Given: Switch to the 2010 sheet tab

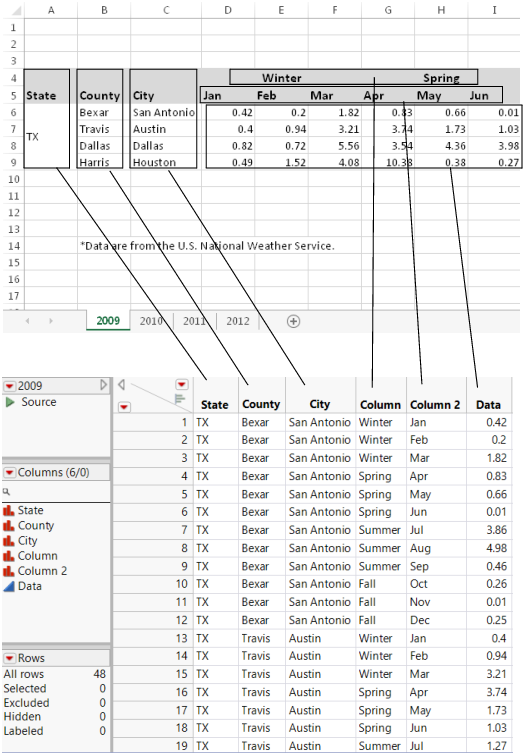Looking at the screenshot, I should (151, 321).
